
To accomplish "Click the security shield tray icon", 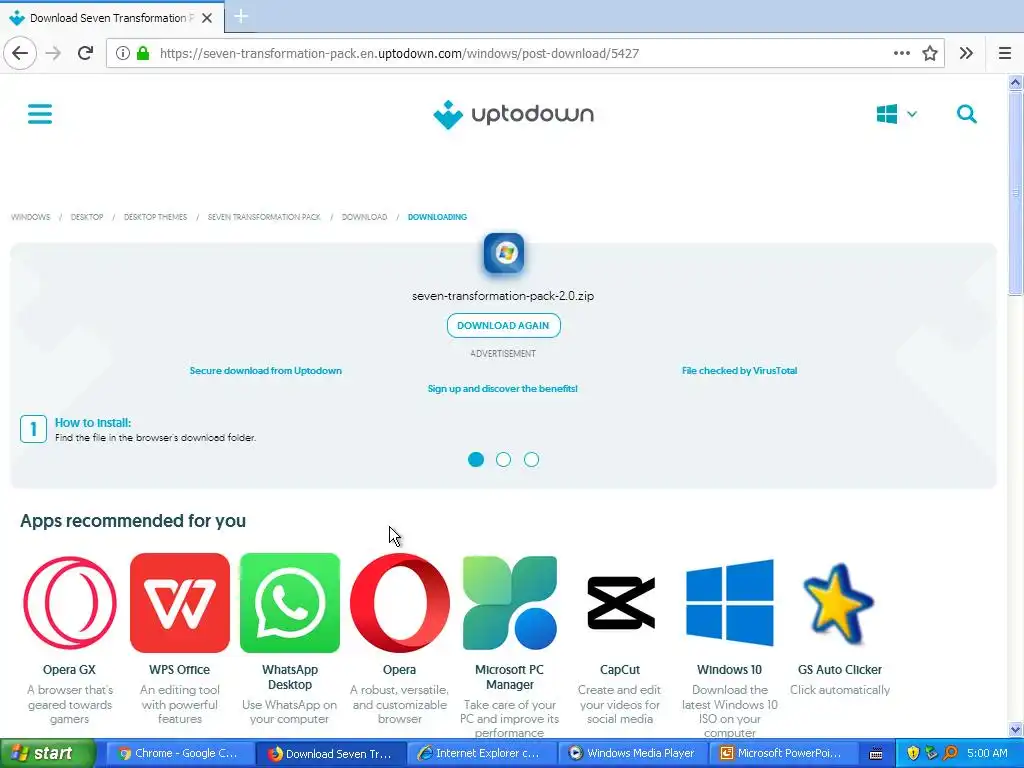I will [913, 754].
